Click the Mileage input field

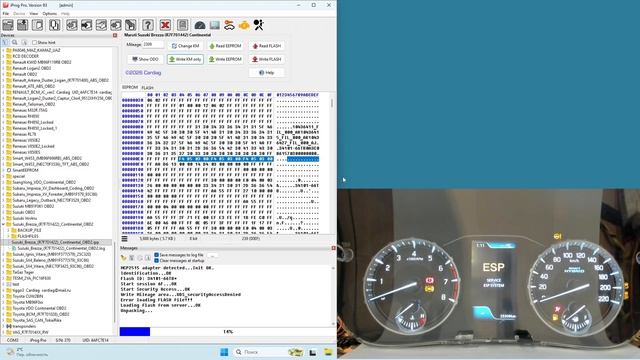pos(153,44)
